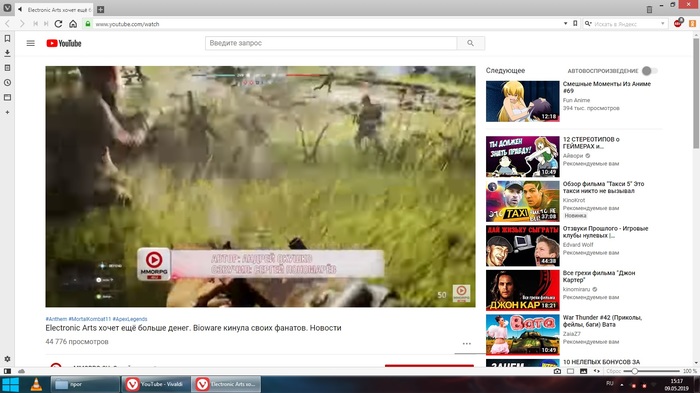Open the 'Отзвуки Прошлого' video thumbnail

point(522,246)
